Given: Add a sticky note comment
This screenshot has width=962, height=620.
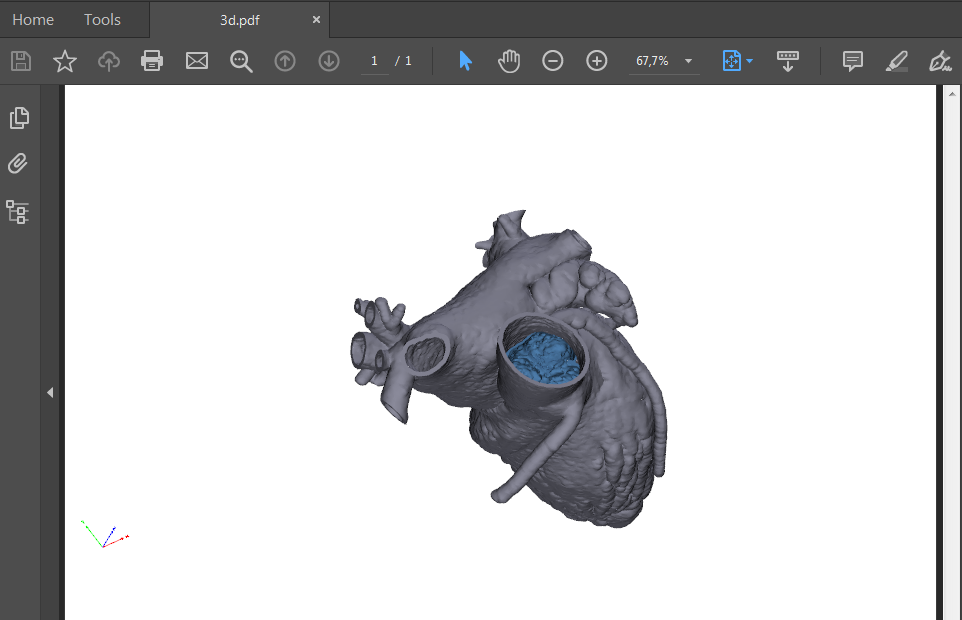Looking at the screenshot, I should point(852,61).
